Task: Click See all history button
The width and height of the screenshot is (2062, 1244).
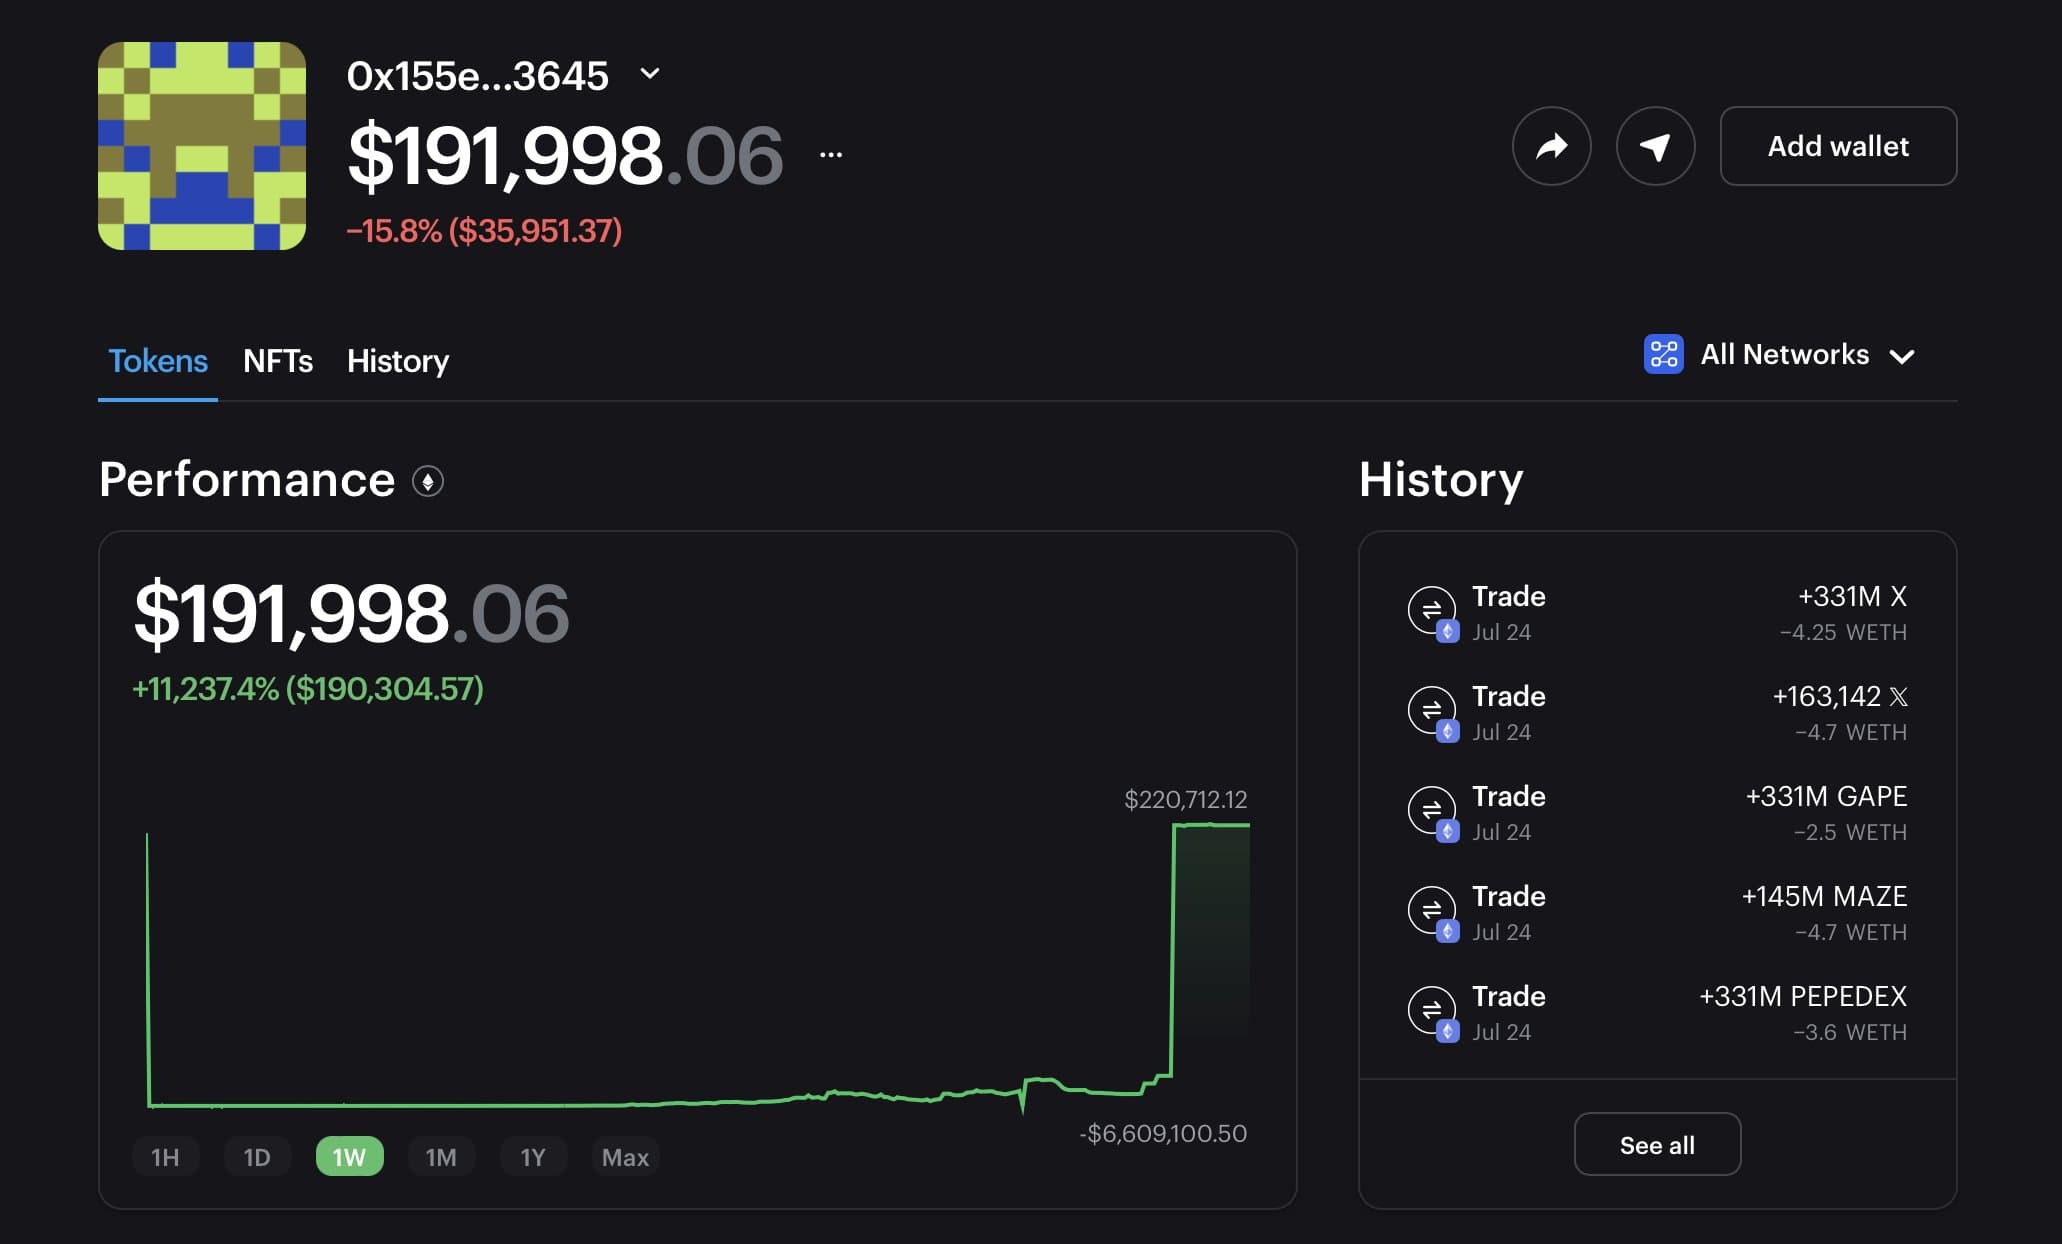Action: point(1657,1145)
